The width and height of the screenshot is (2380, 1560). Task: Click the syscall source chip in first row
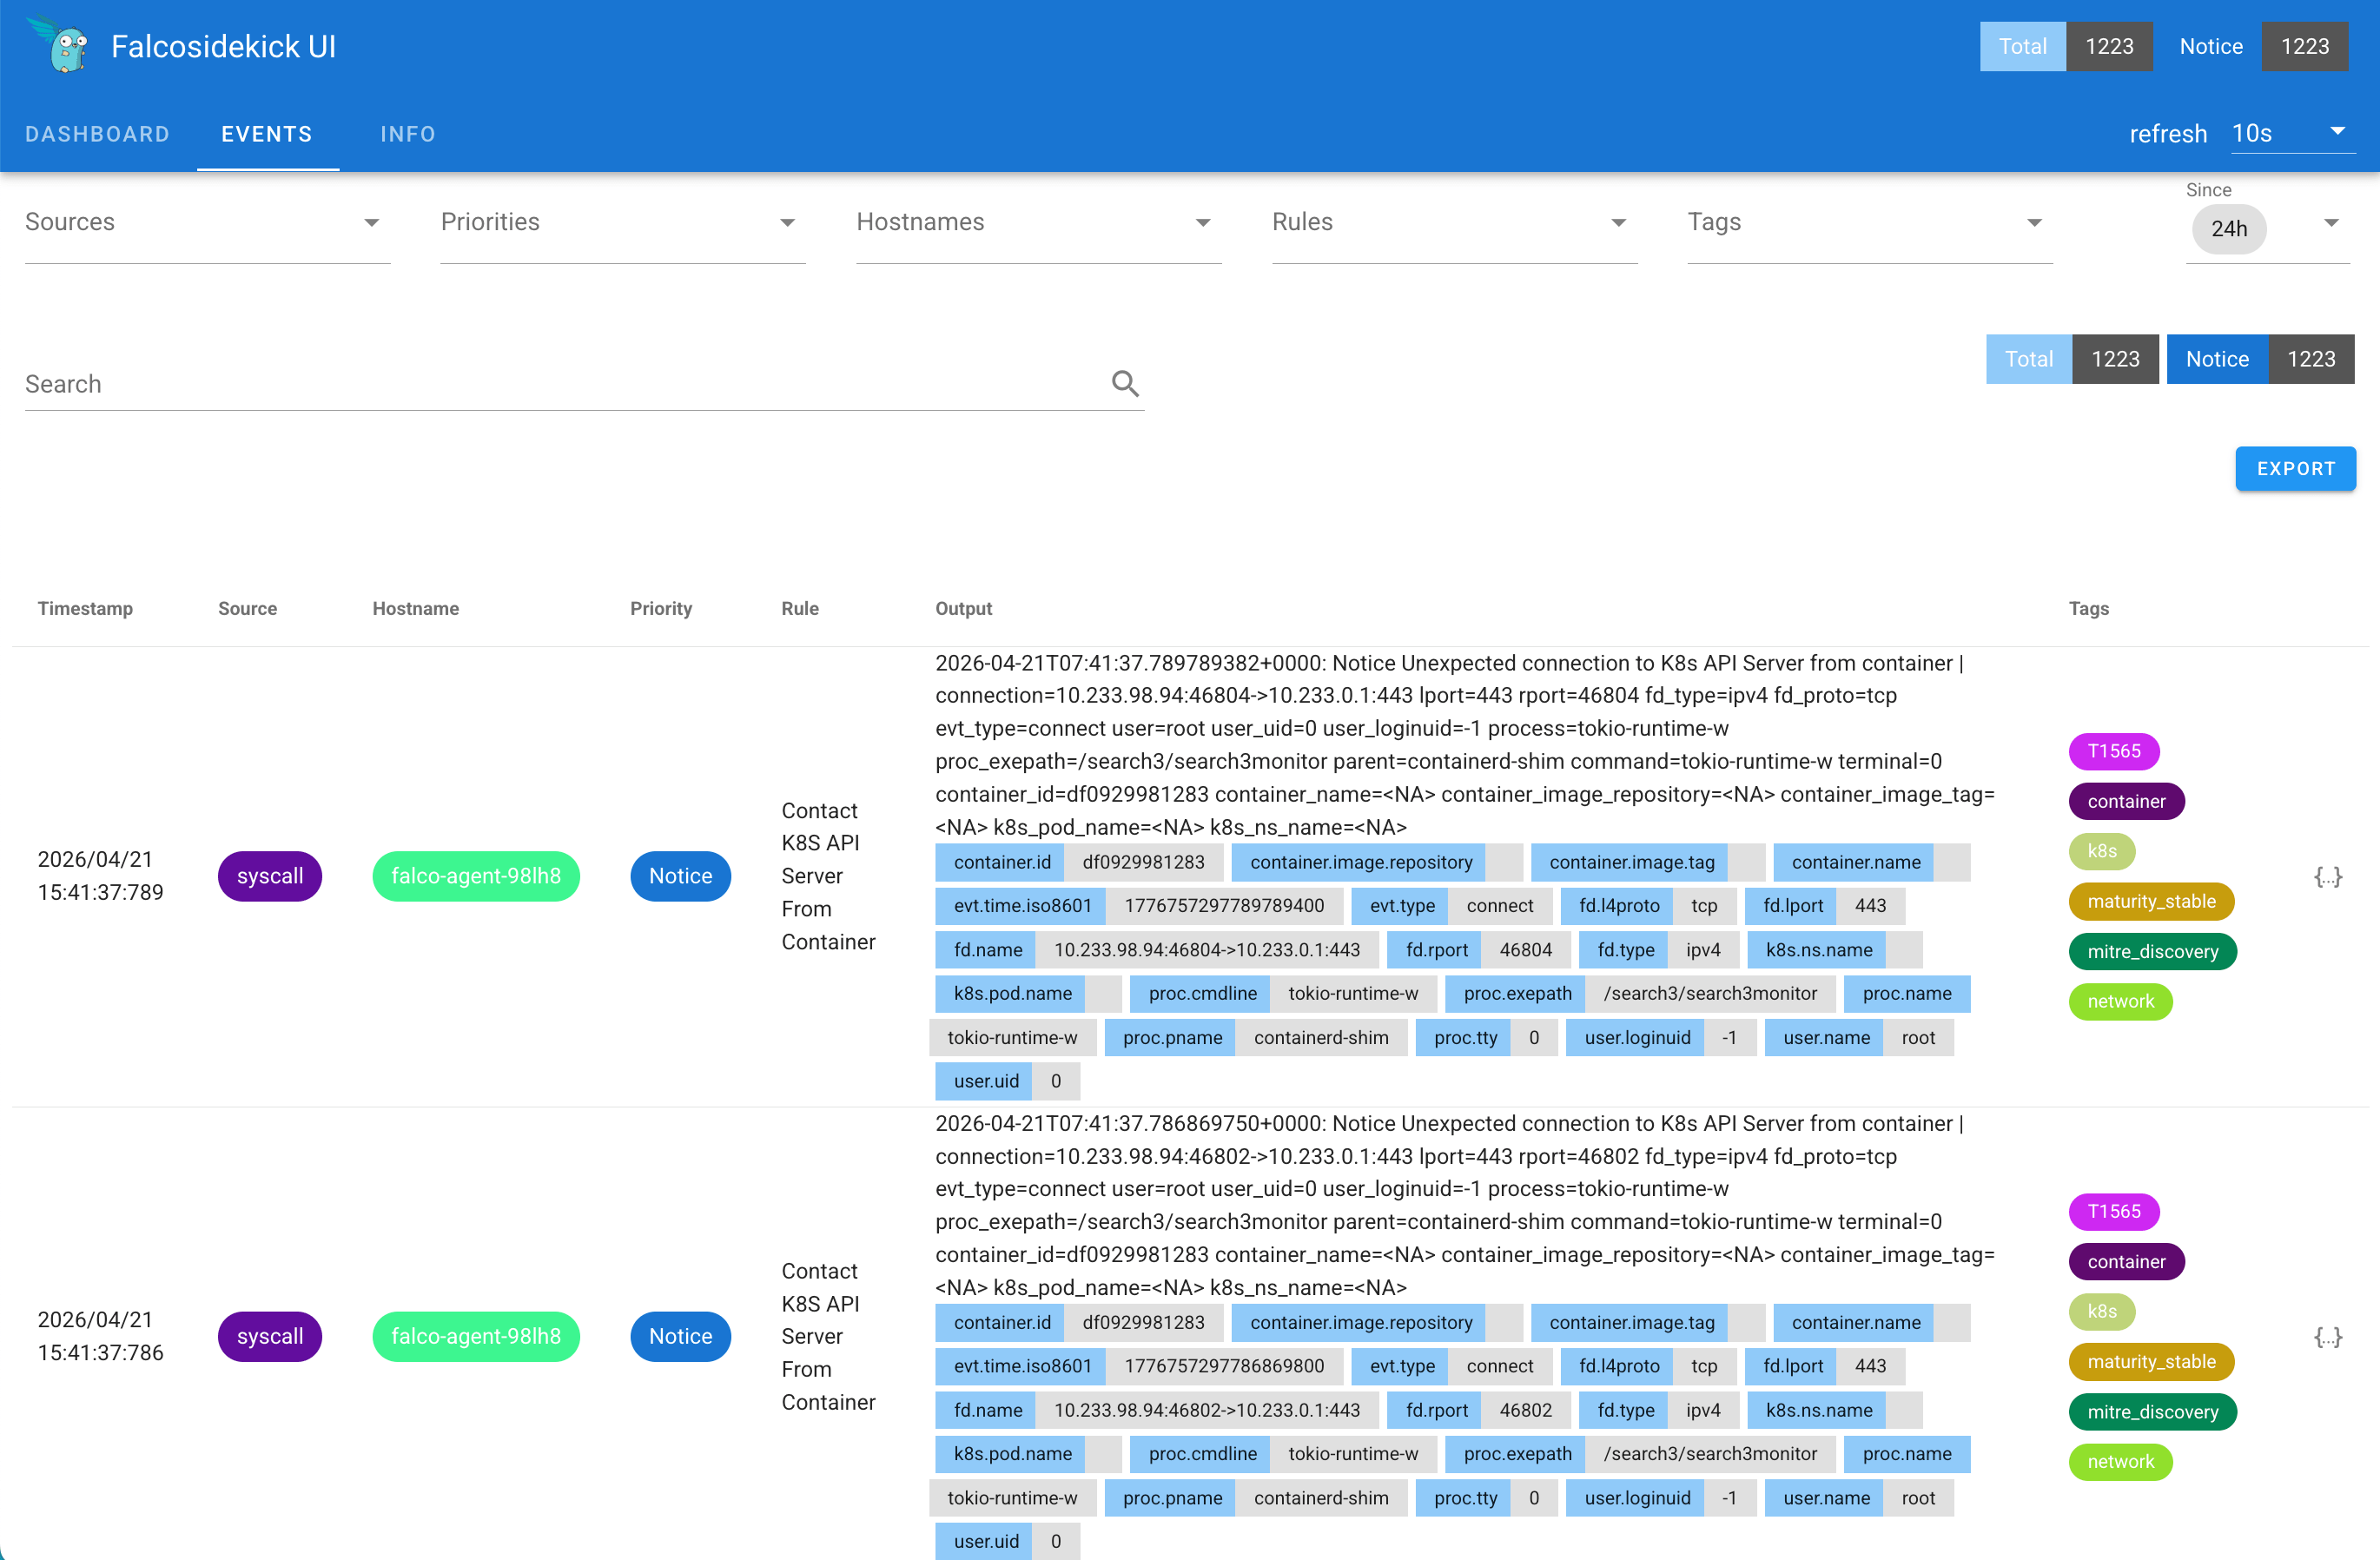point(269,876)
